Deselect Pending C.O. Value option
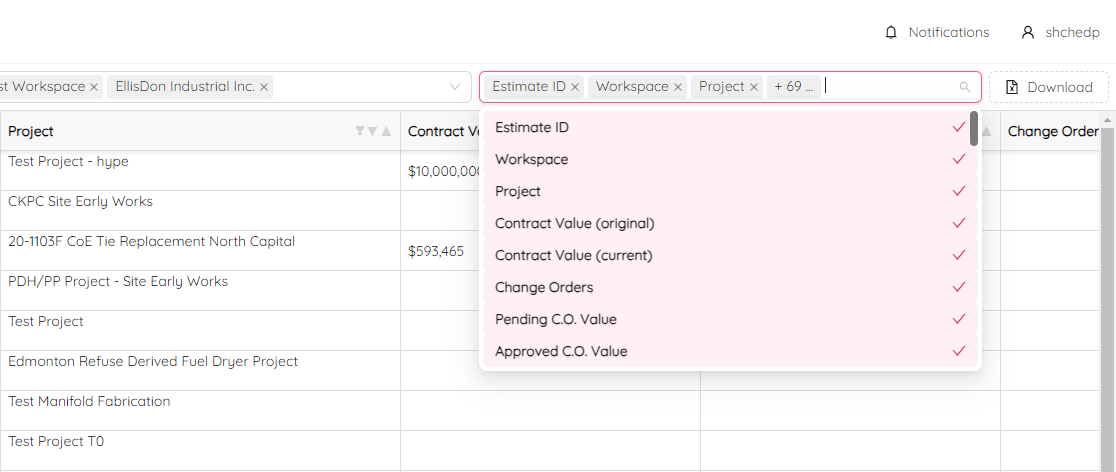1116x472 pixels. pos(730,319)
